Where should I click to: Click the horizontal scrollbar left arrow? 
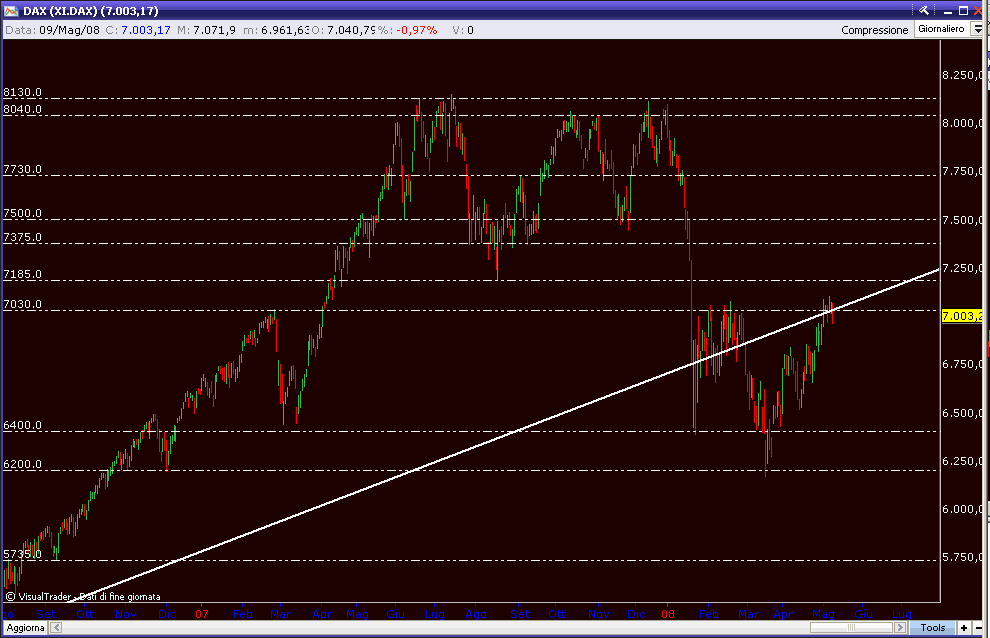tap(56, 627)
